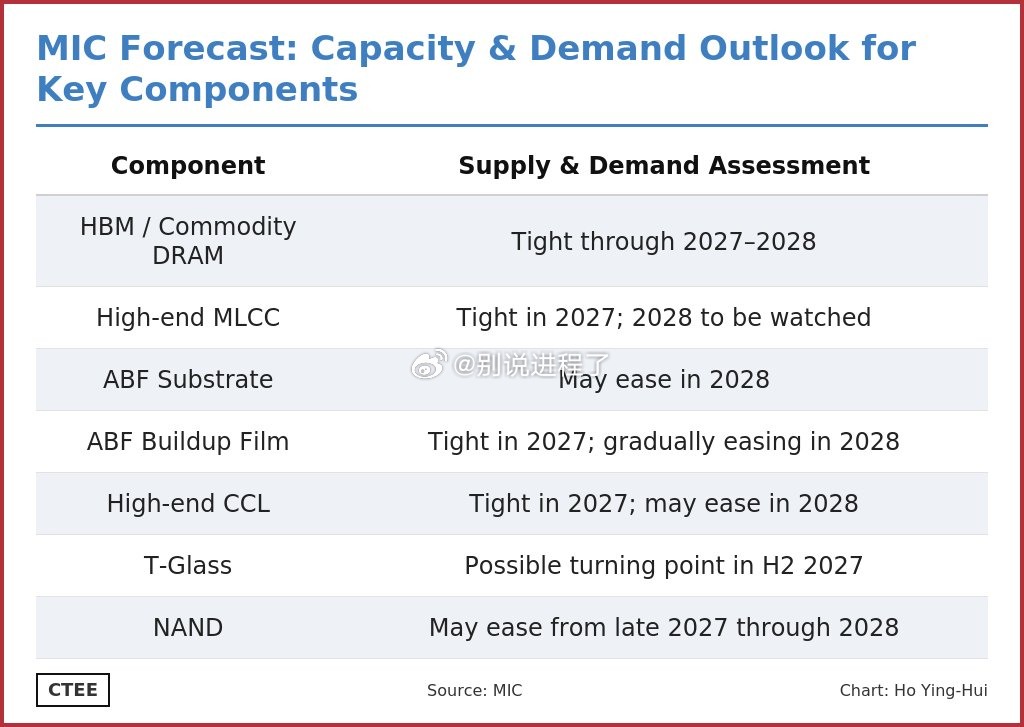Click 'Tight through 2027–2028' assessment
The height and width of the screenshot is (727, 1024).
point(664,242)
